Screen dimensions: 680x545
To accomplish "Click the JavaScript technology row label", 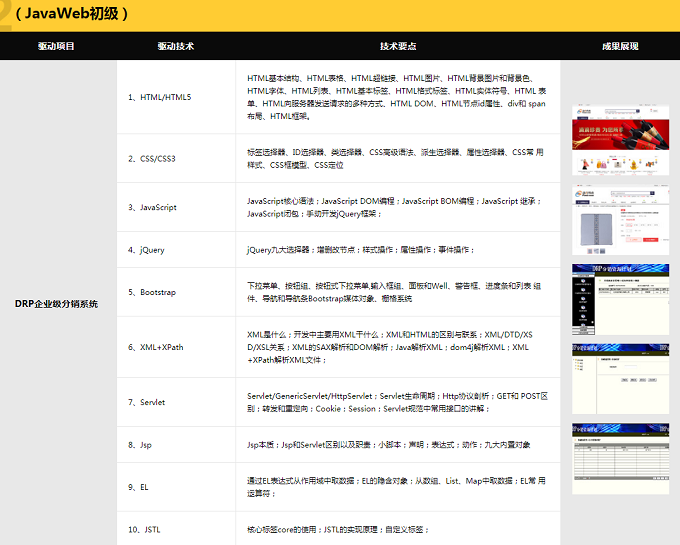I will [x=152, y=207].
